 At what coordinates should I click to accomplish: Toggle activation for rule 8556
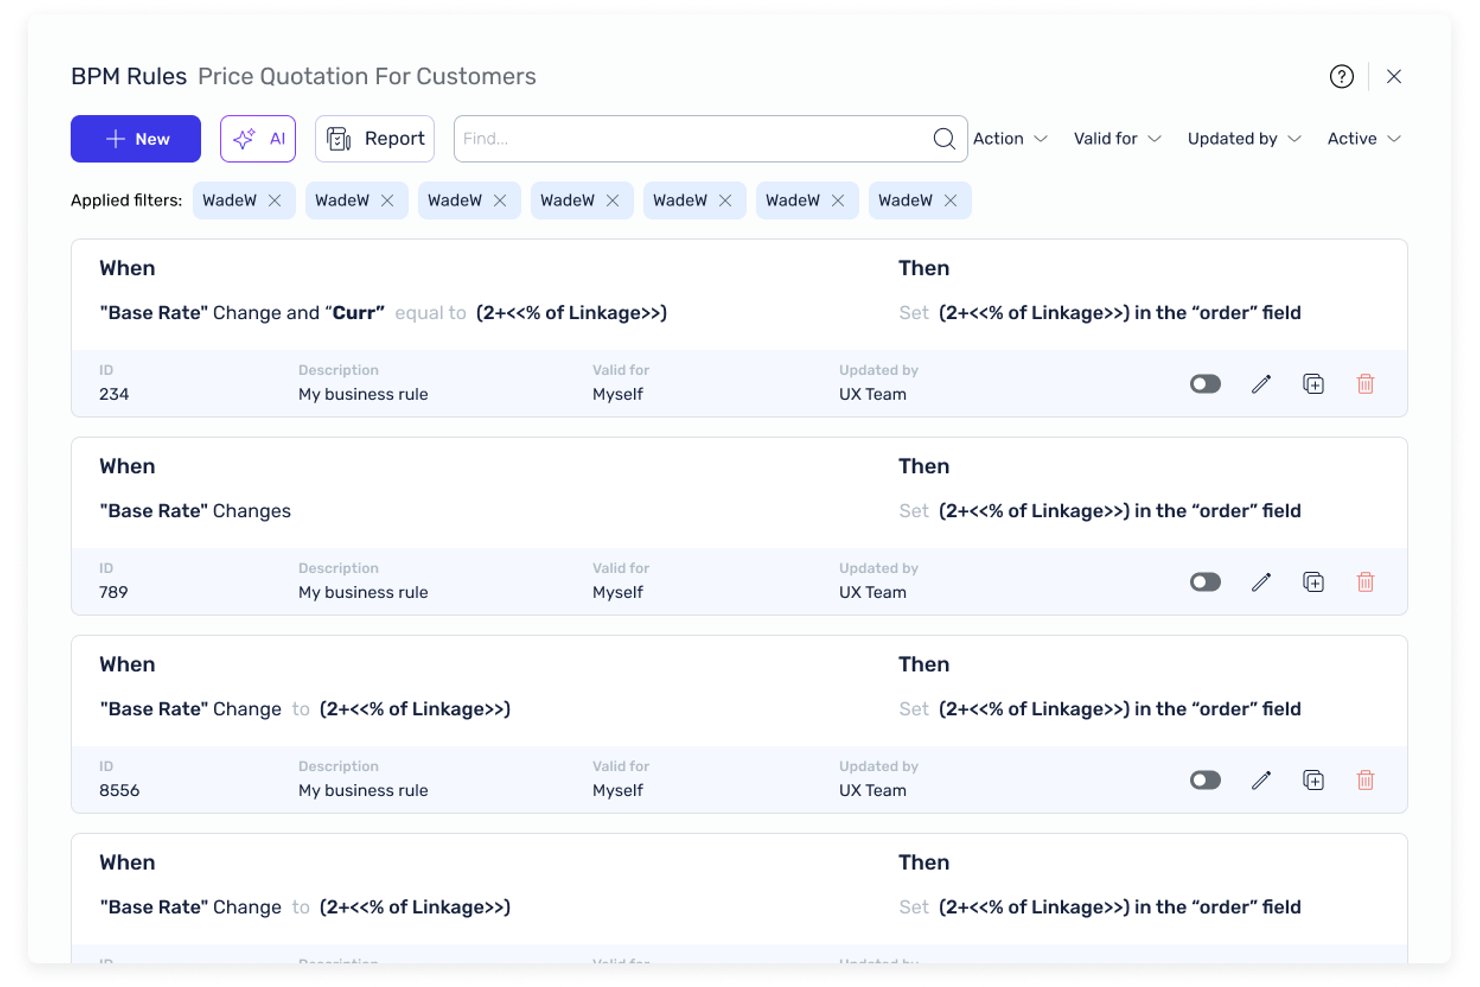(1205, 780)
